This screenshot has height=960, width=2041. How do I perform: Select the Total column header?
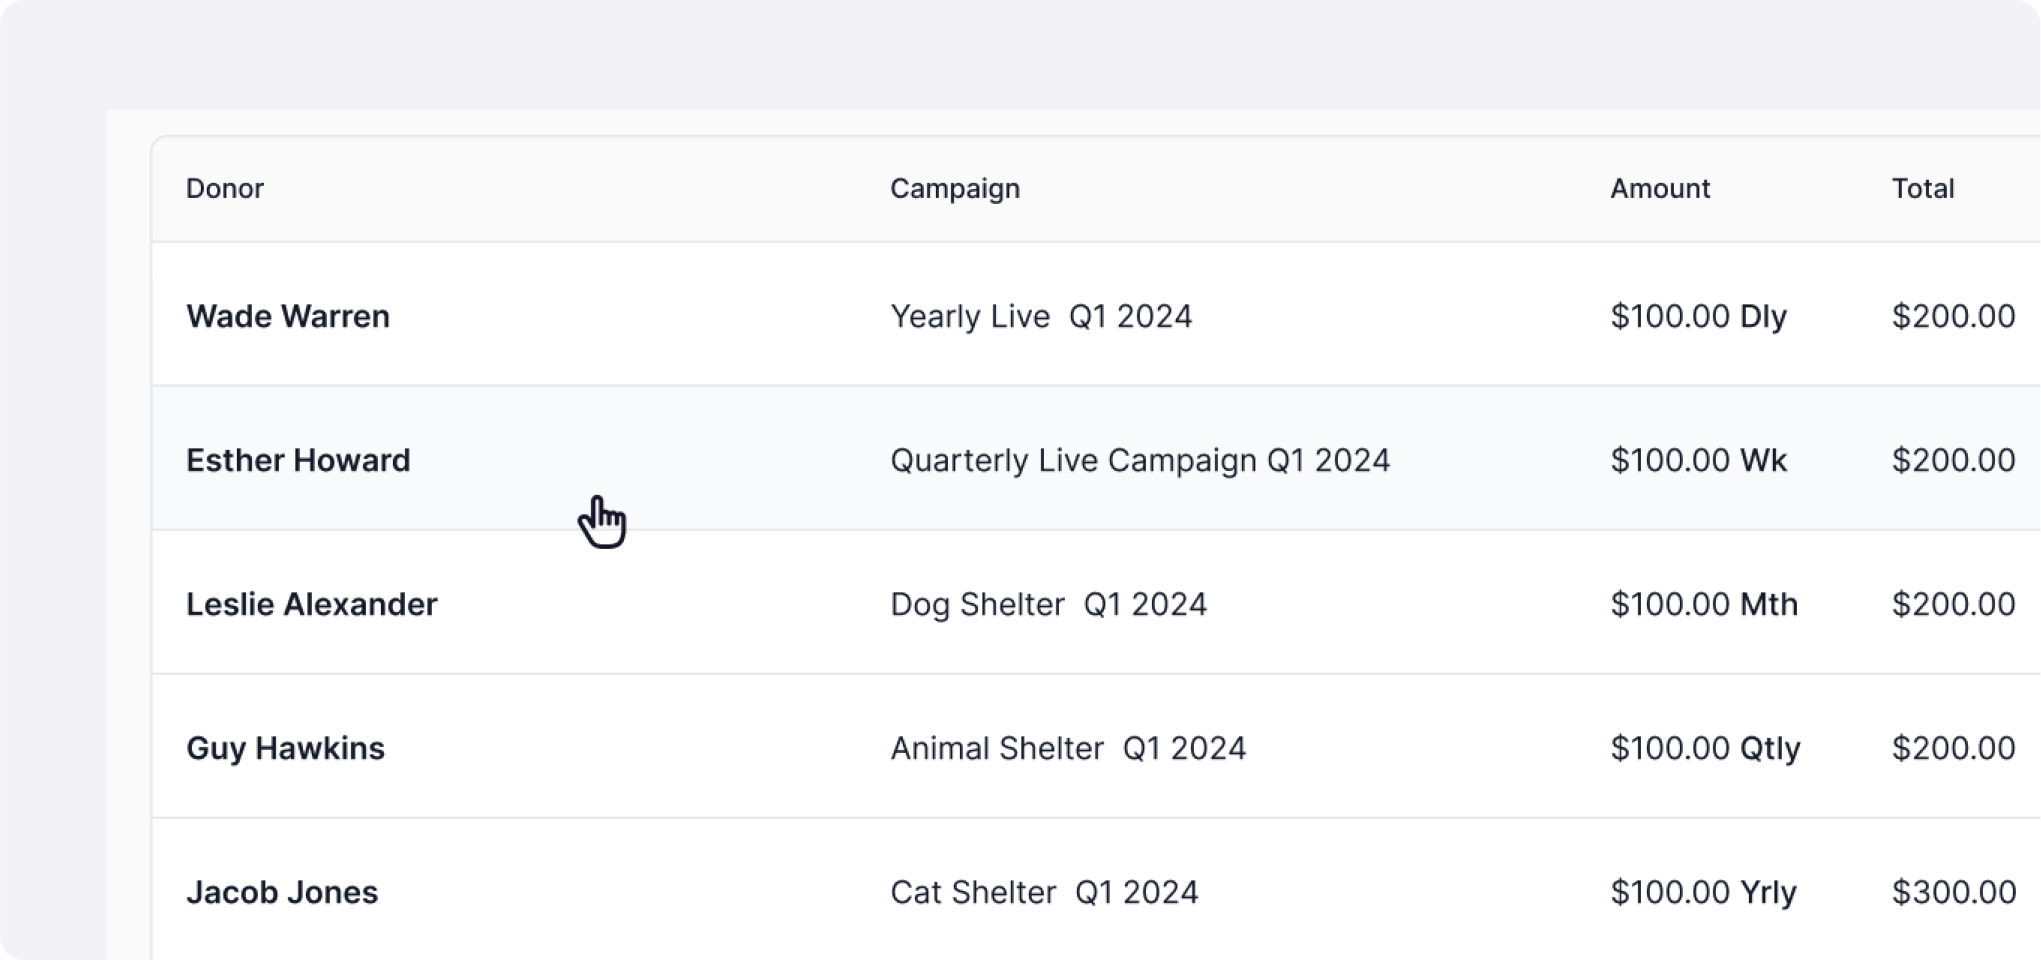pyautogui.click(x=1923, y=189)
